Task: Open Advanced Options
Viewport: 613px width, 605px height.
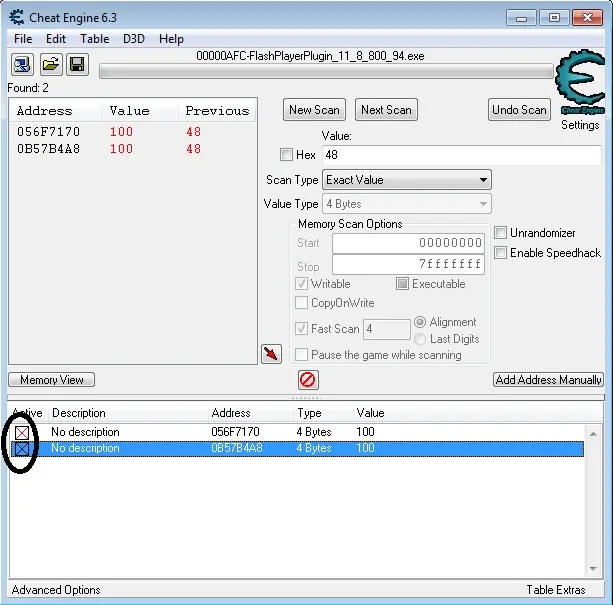Action: (56, 590)
